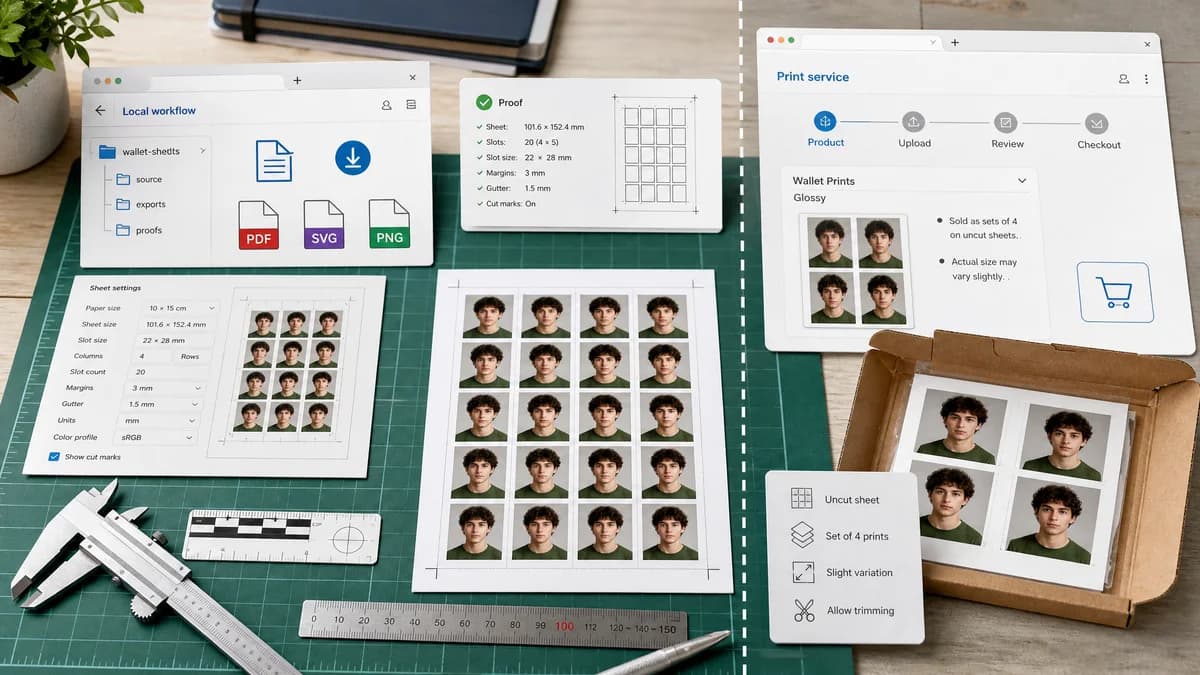Click the blue document file icon
Image resolution: width=1200 pixels, height=675 pixels.
click(x=274, y=160)
